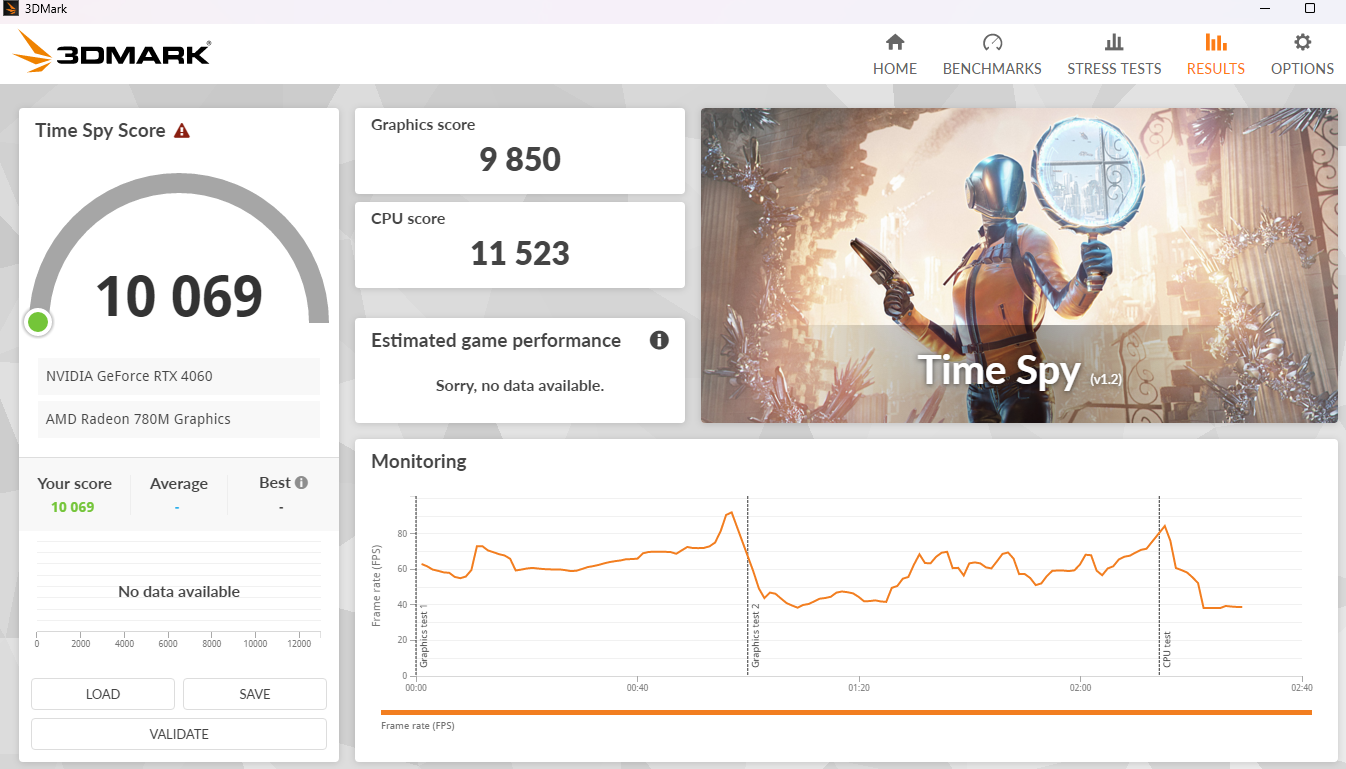Click the SAVE button
1346x769 pixels.
tap(255, 694)
